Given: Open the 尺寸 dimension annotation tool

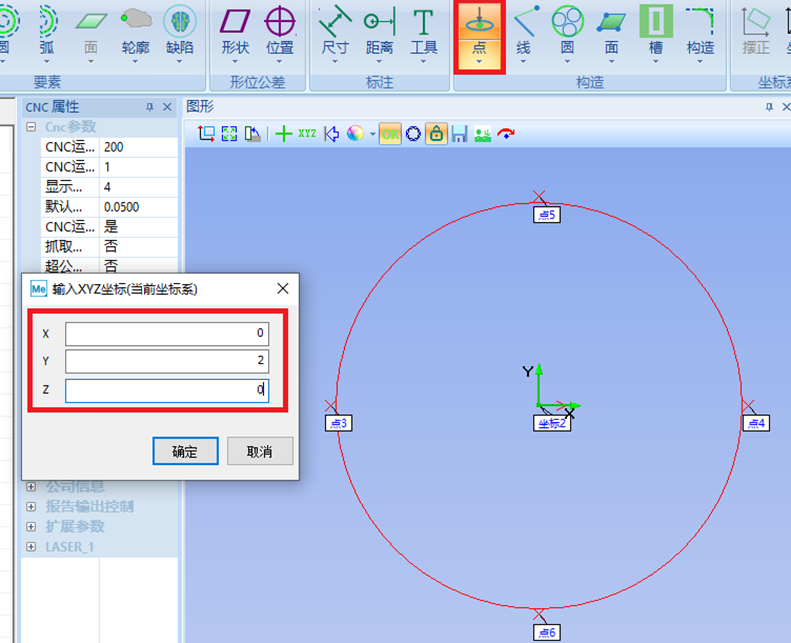Looking at the screenshot, I should [x=335, y=28].
